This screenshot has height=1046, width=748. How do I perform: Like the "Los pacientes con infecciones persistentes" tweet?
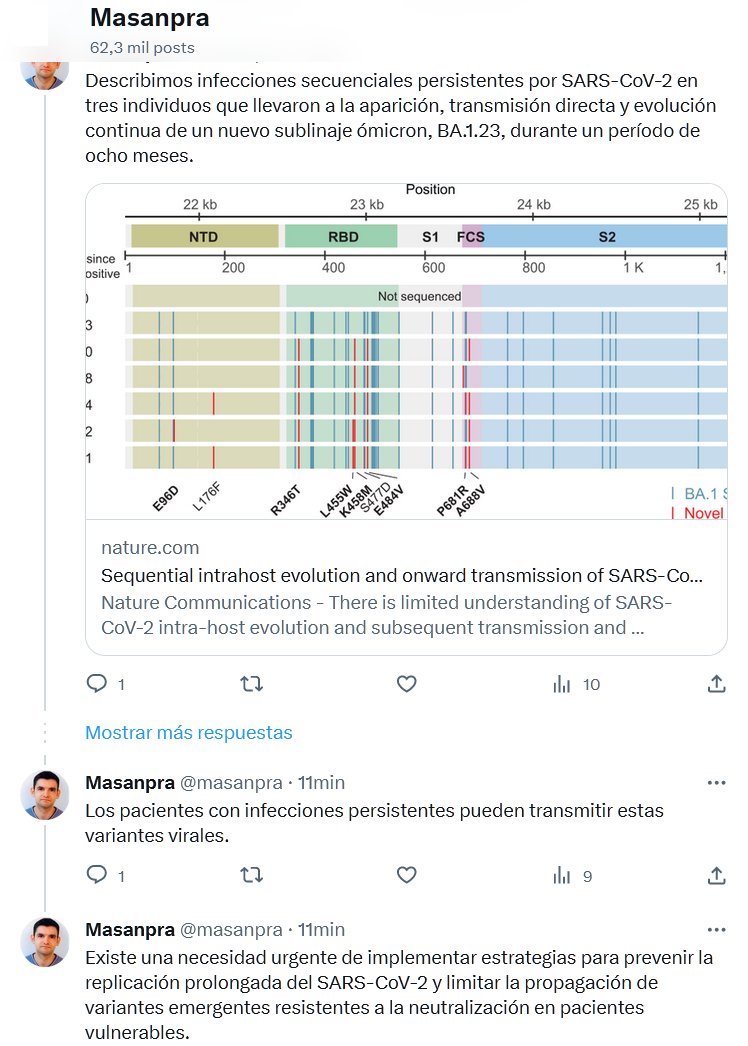click(406, 875)
